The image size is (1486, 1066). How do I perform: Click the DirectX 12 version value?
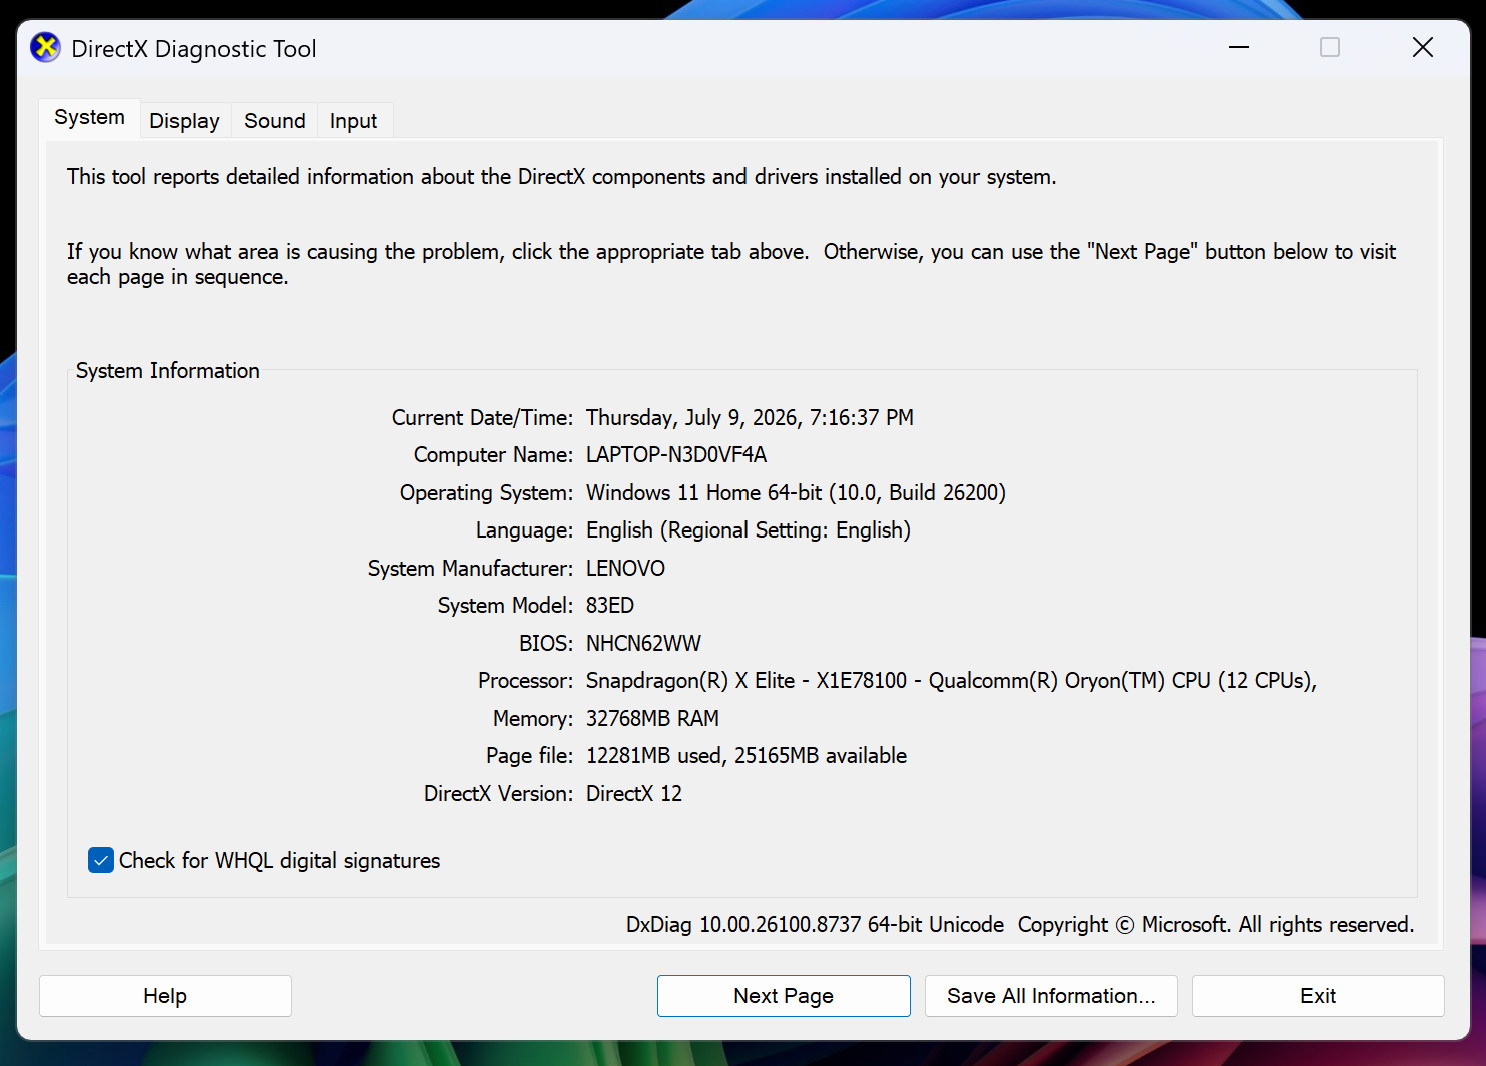tap(634, 794)
